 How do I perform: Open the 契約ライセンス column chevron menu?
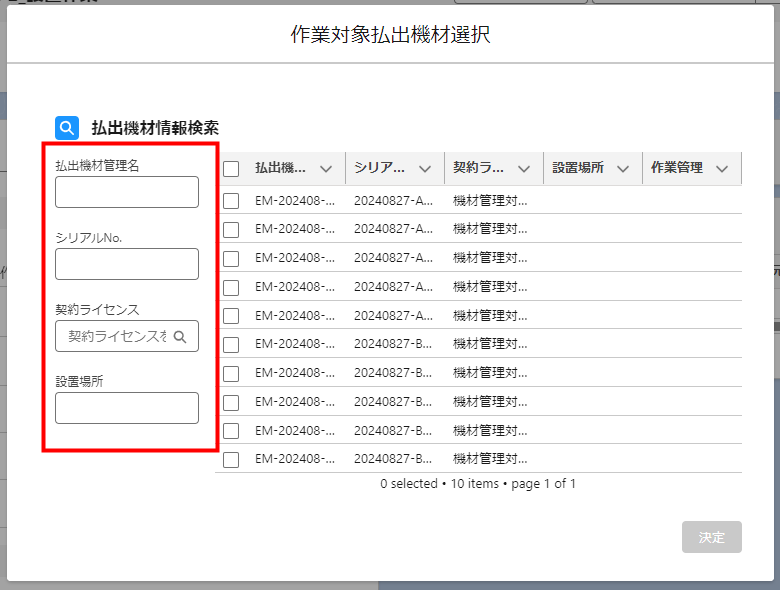click(524, 169)
